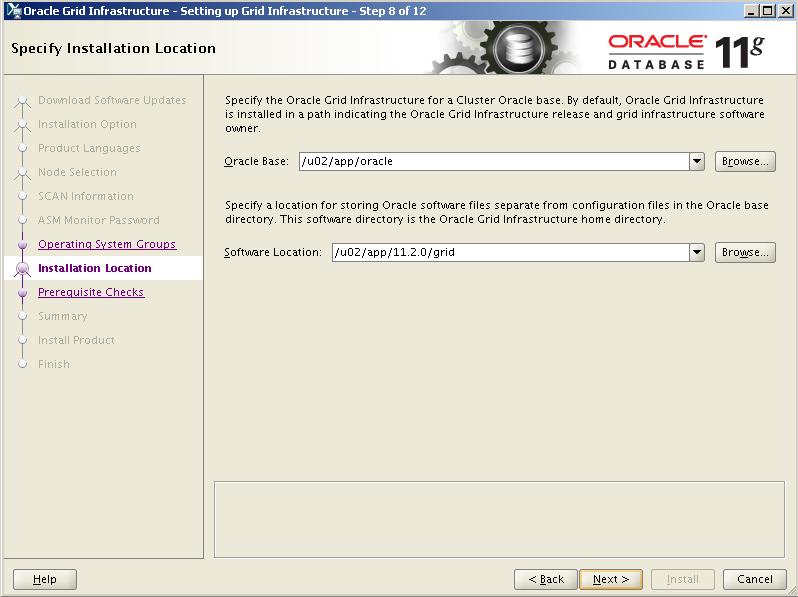Click the Summary step label
Image resolution: width=798 pixels, height=597 pixels.
point(63,316)
